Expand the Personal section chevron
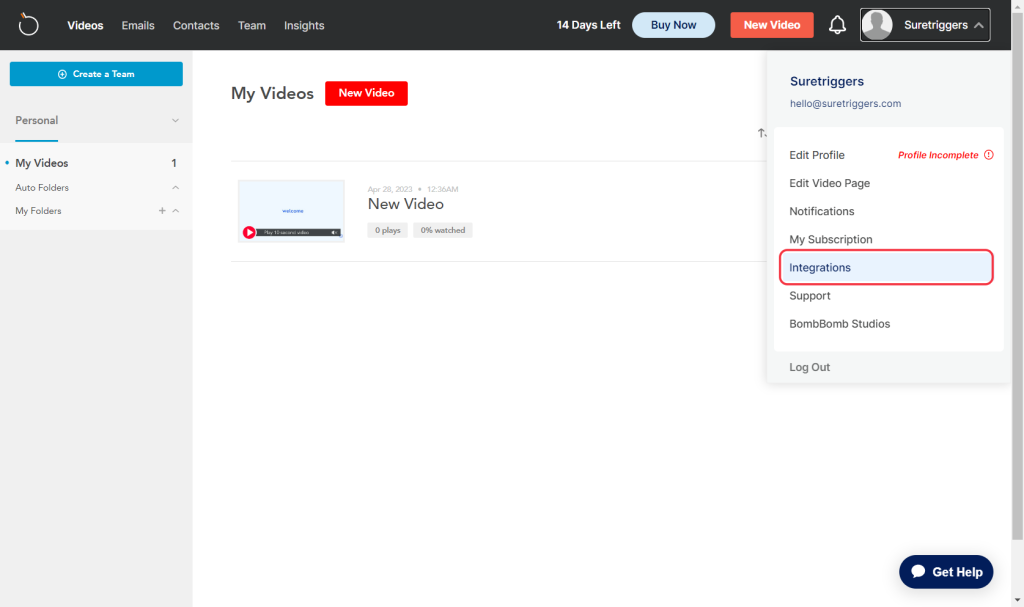 [175, 121]
